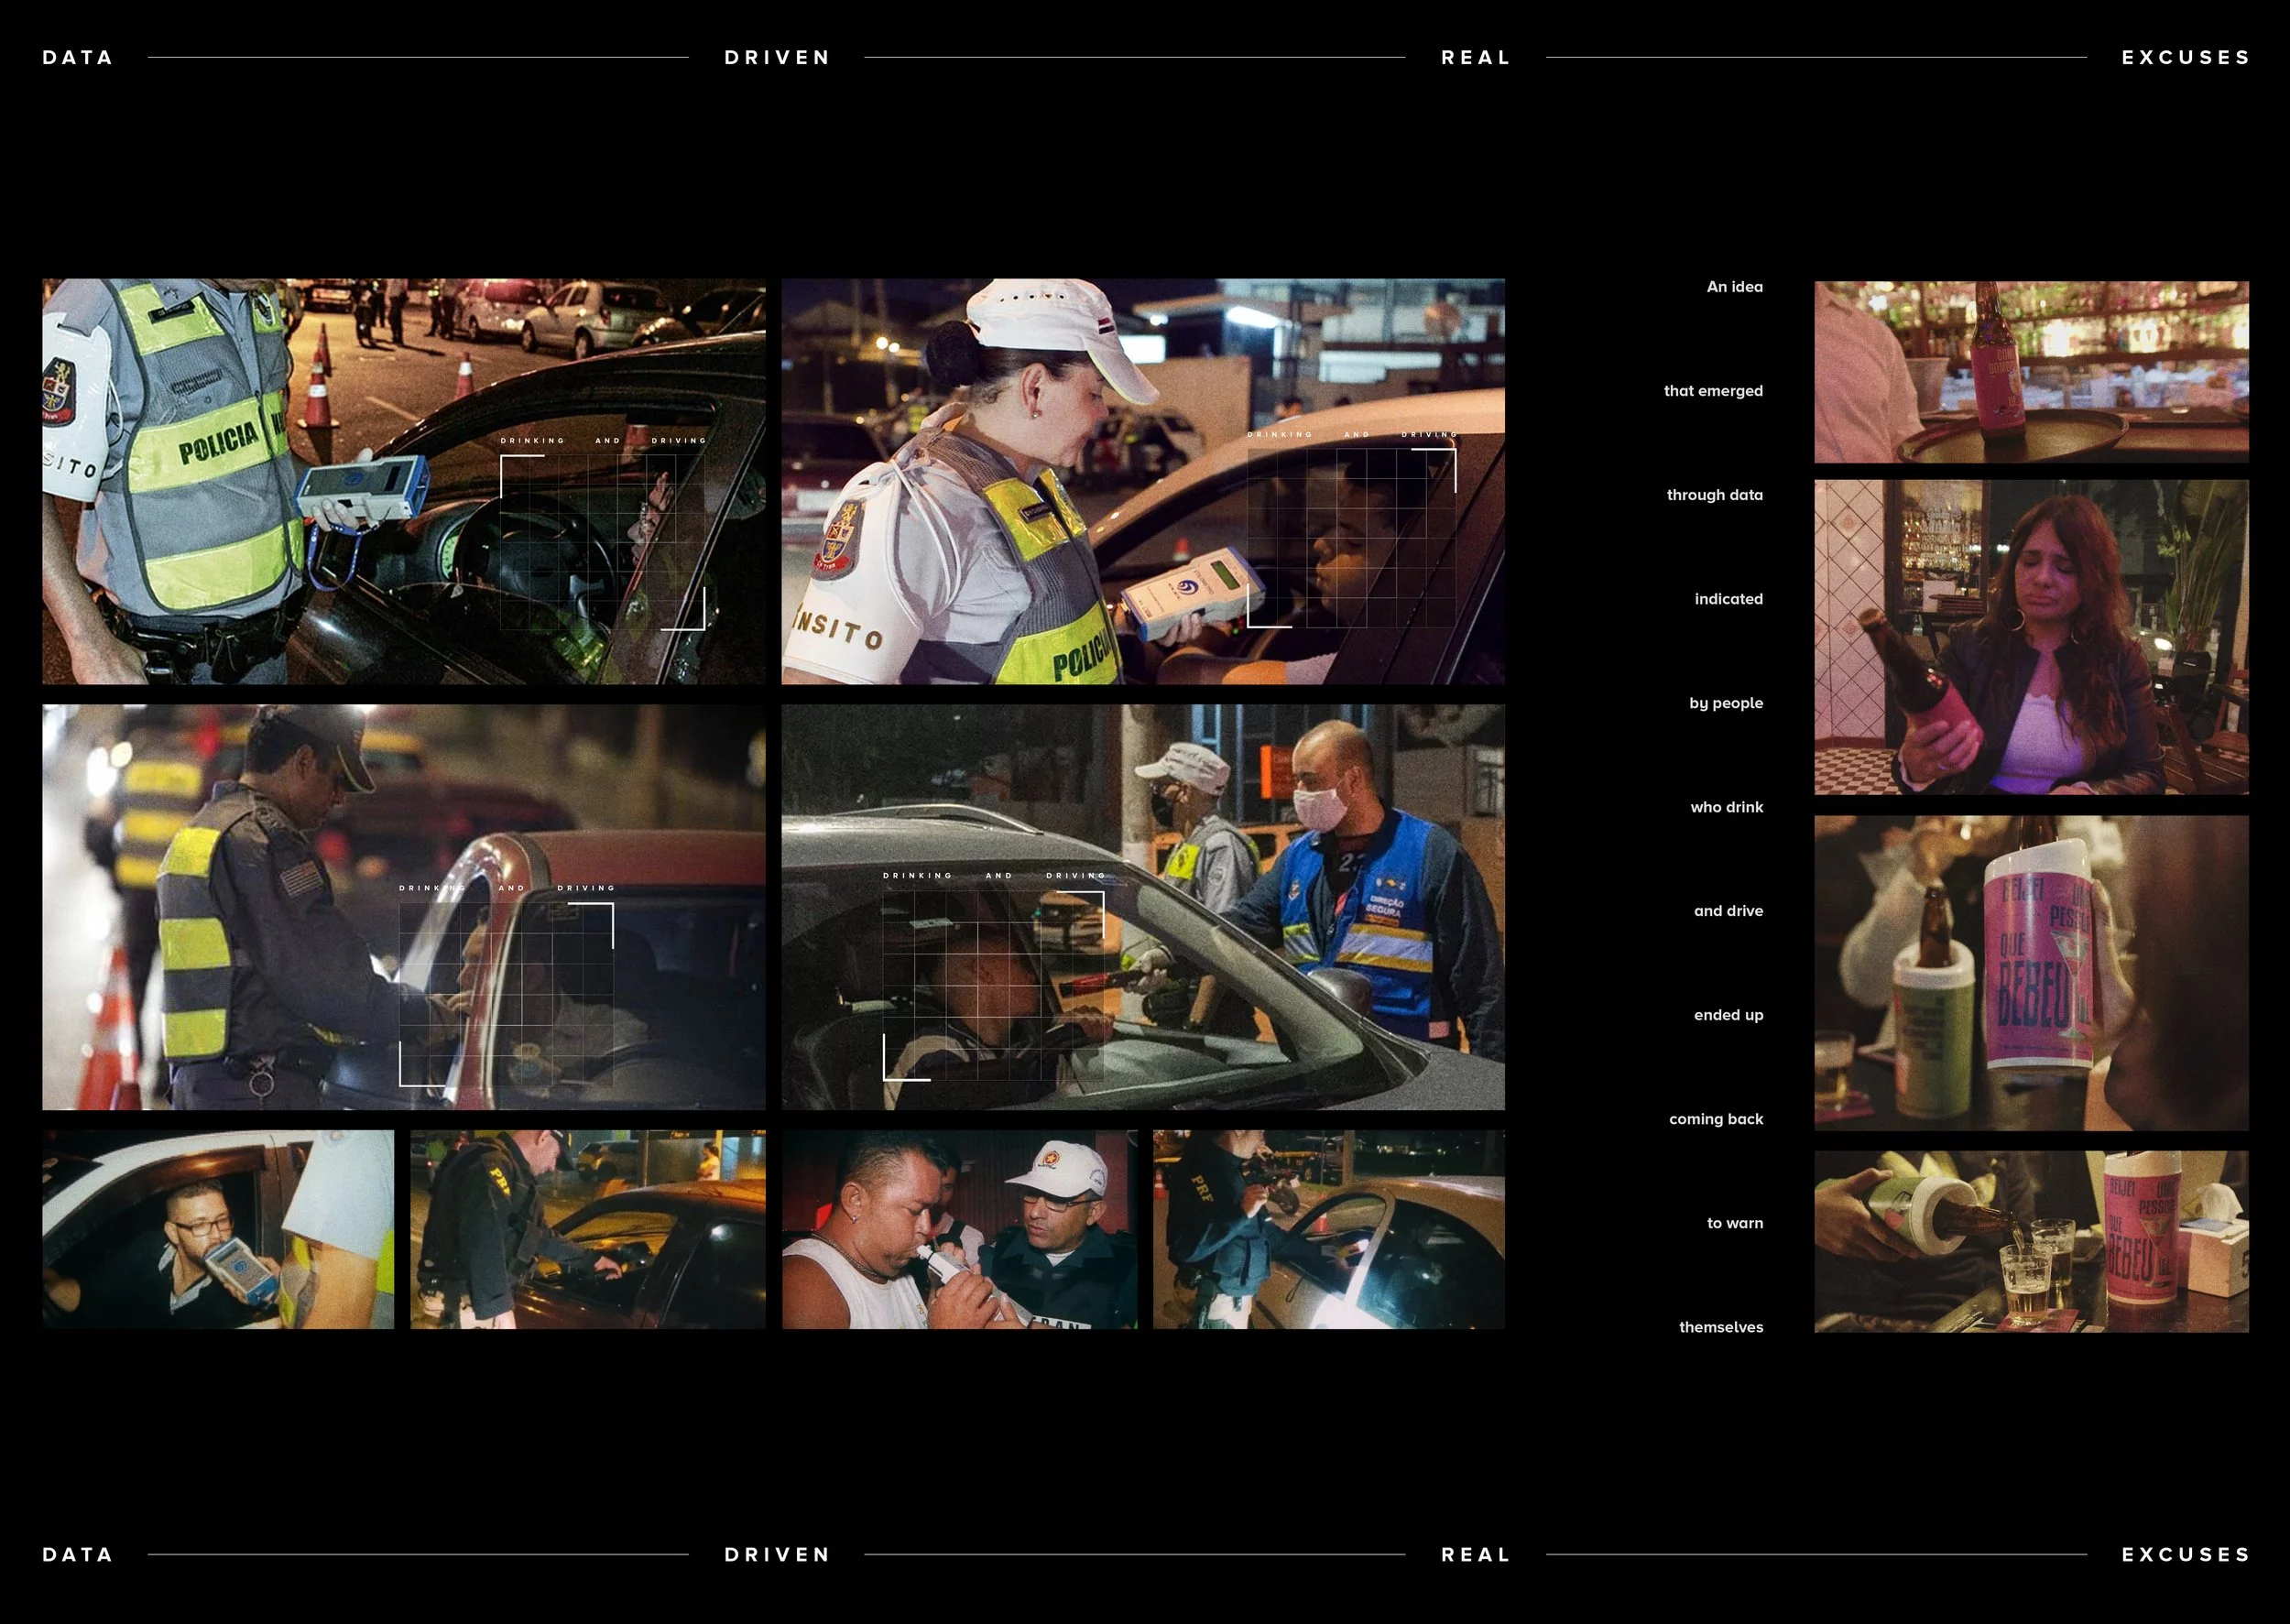Image resolution: width=2290 pixels, height=1624 pixels.
Task: Open photo of PRF officer by open car door
Action: click(1329, 1229)
